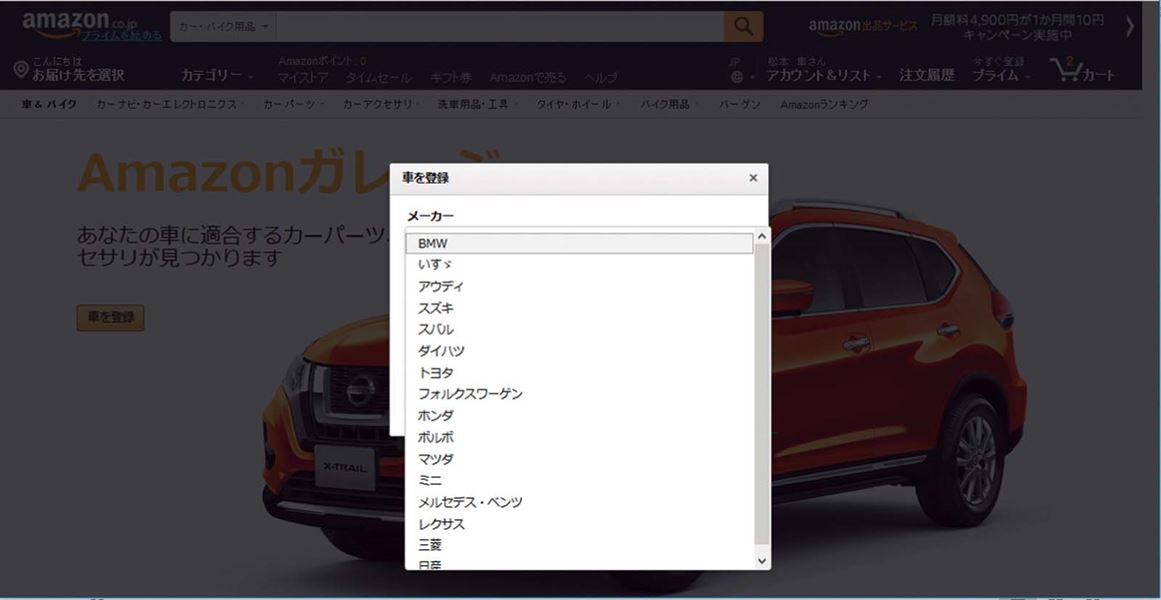
Task: Pick メルセデス・ベンツ from the maker list
Action: pyautogui.click(x=579, y=502)
